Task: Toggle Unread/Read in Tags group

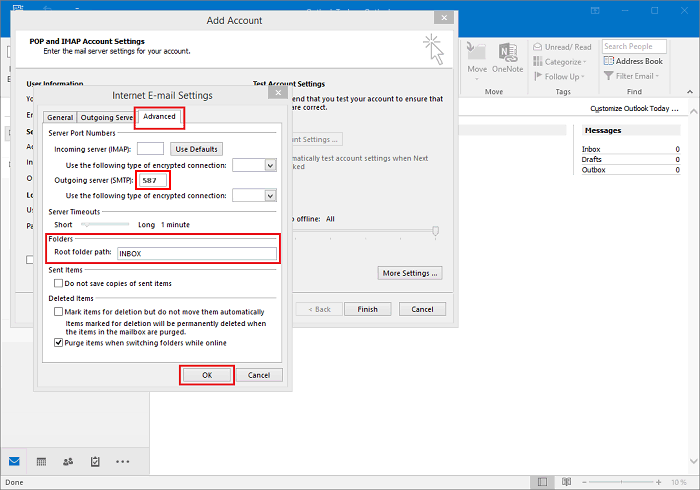Action: click(562, 47)
